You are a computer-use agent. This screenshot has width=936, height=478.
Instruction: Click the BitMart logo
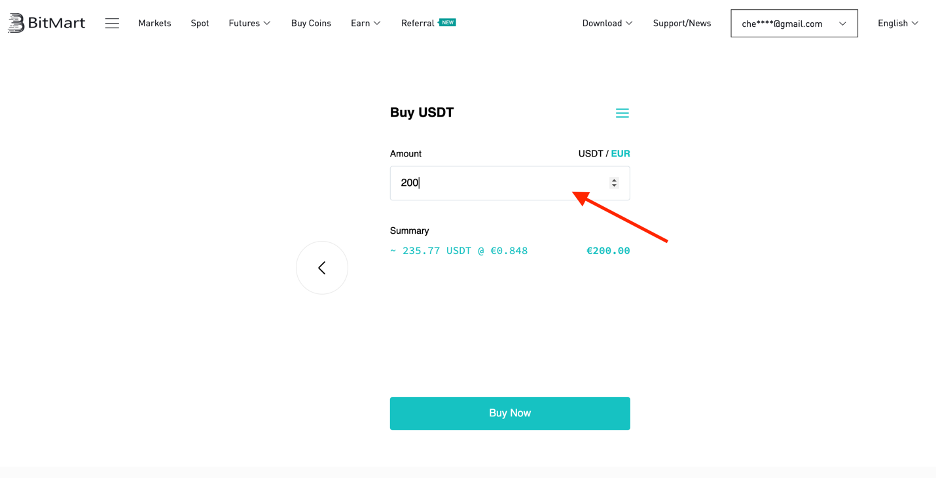[47, 23]
